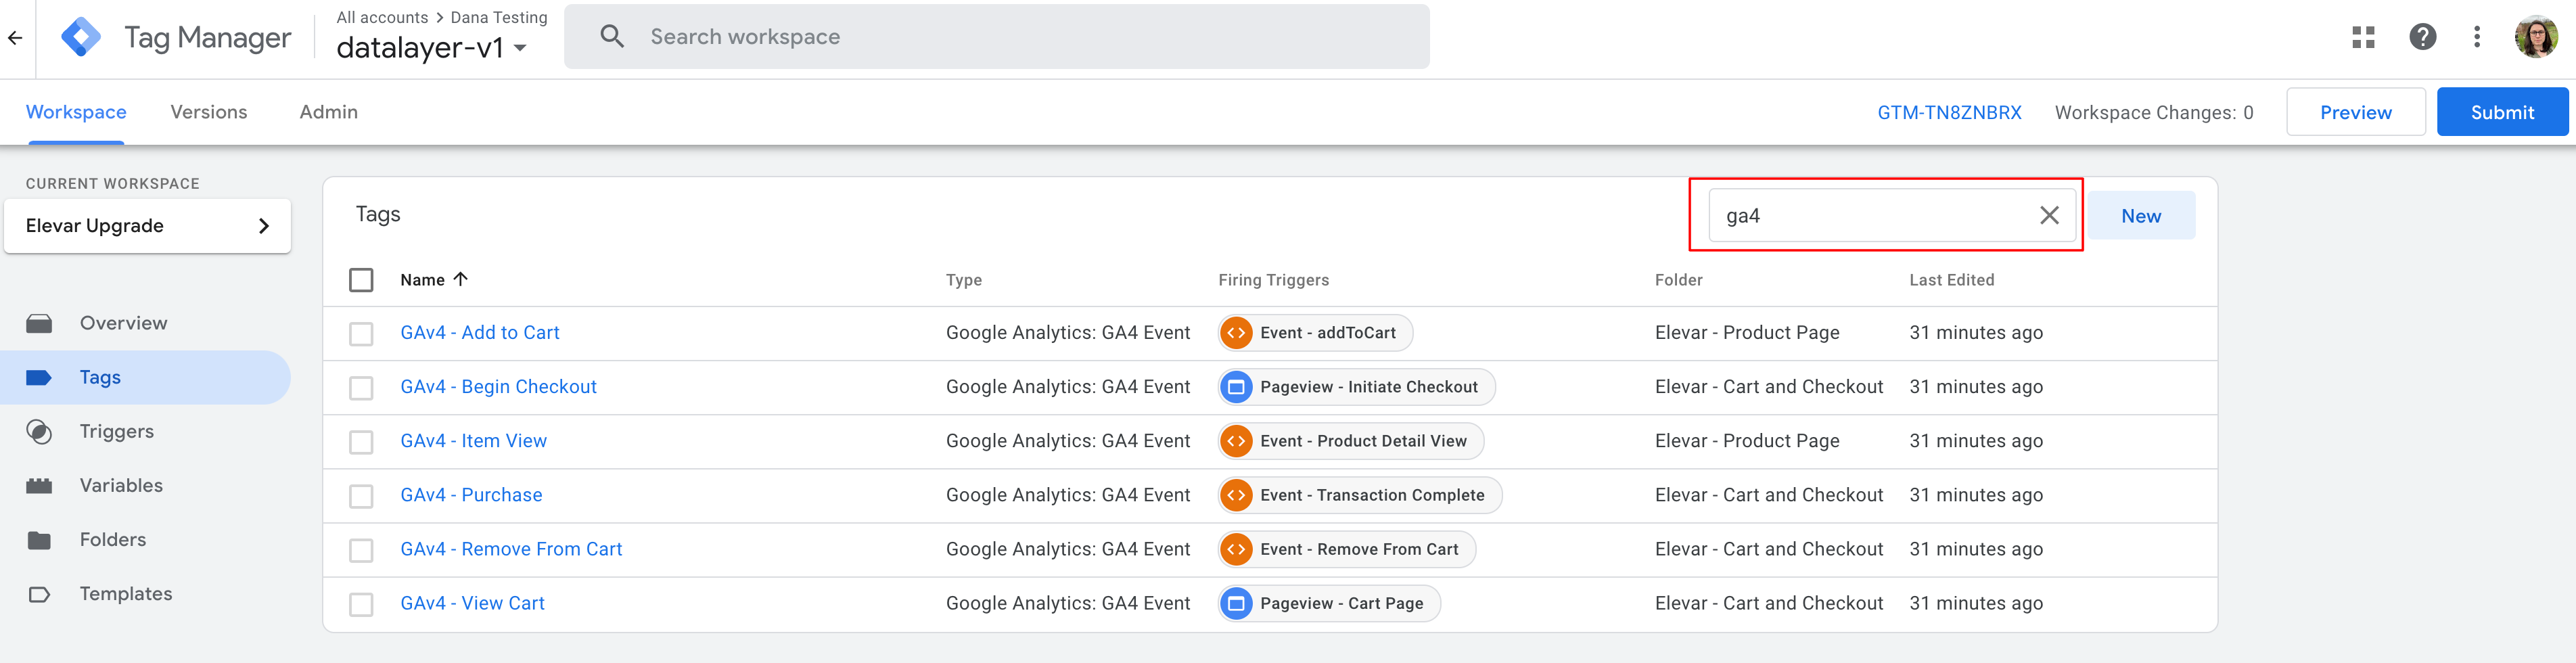Open Variables in the sidebar
The image size is (2576, 663).
(121, 485)
